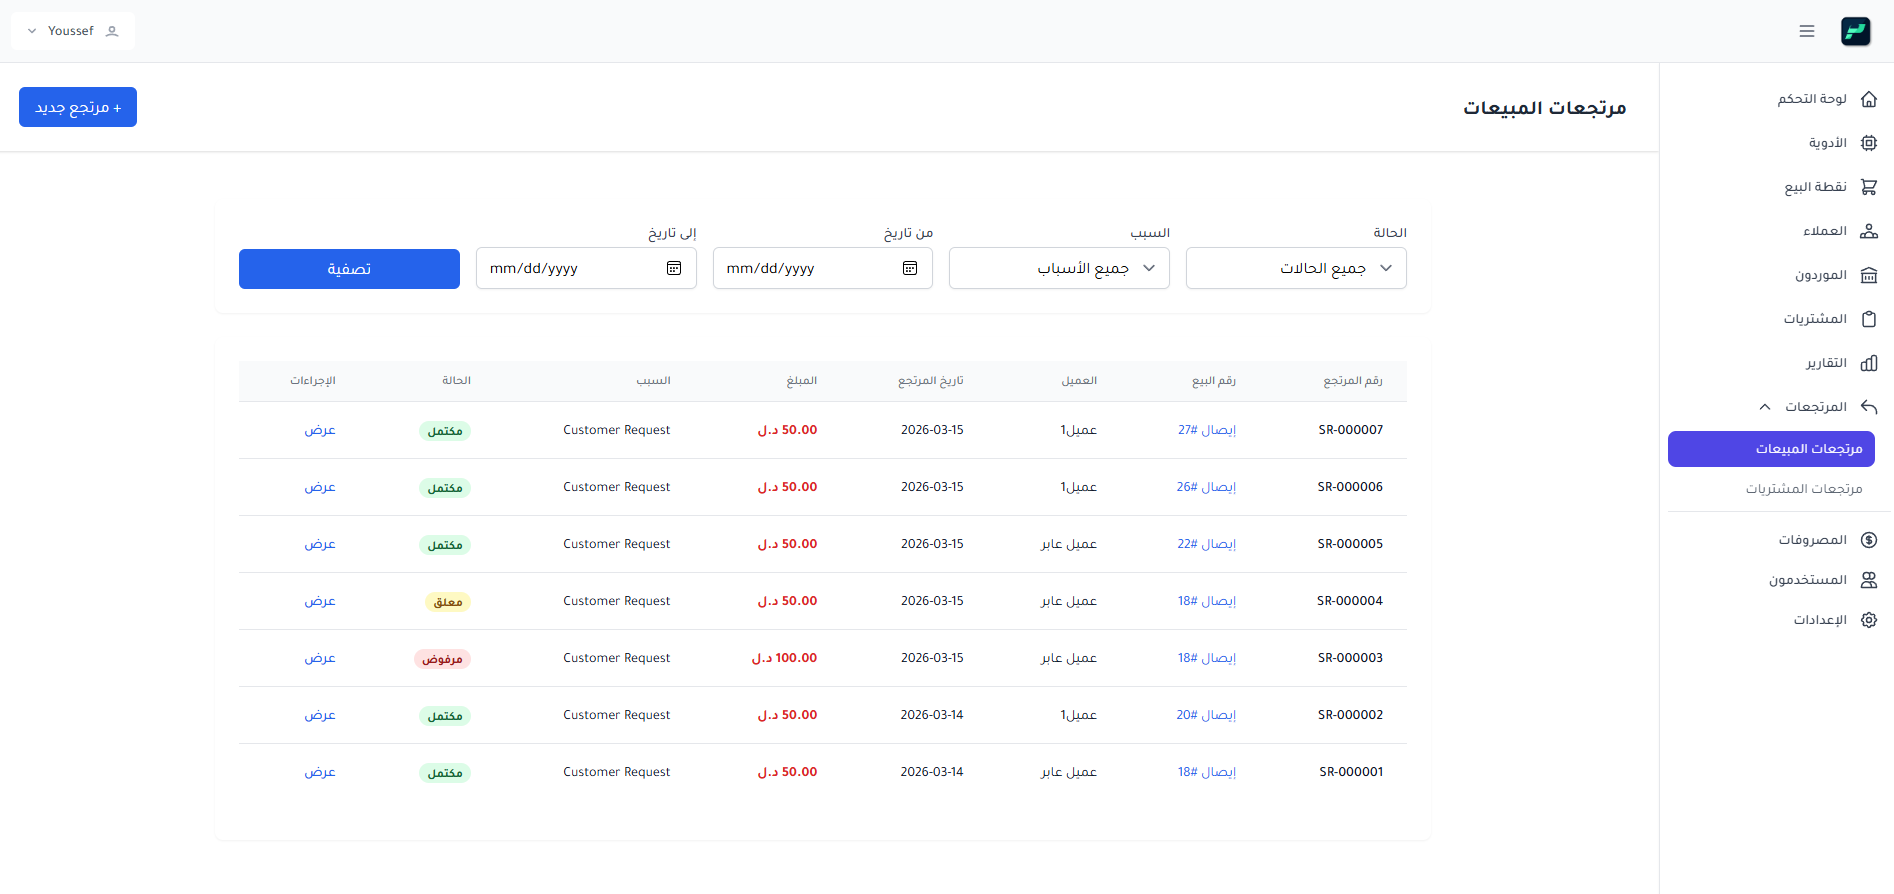Open the hamburger menu icon
Image resolution: width=1894 pixels, height=894 pixels.
click(1806, 31)
